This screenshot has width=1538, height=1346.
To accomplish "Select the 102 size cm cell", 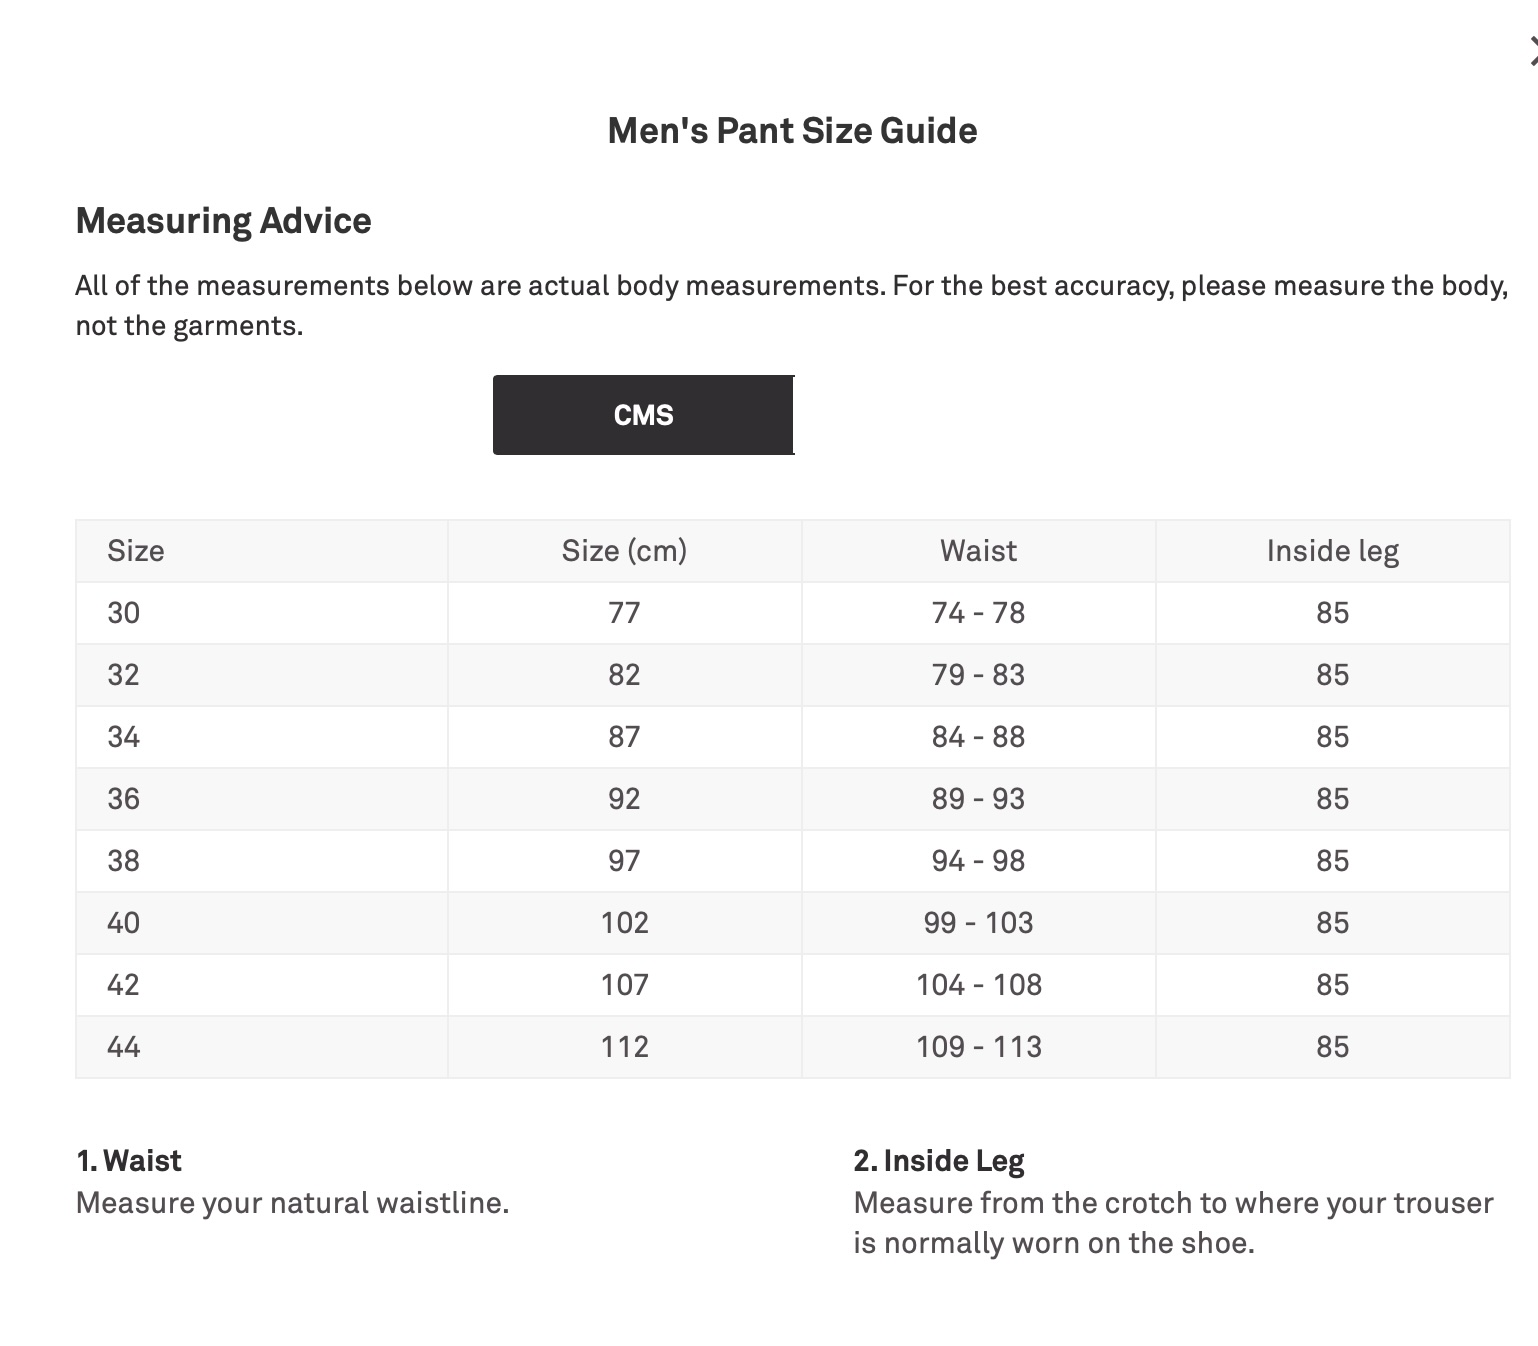I will click(x=624, y=923).
